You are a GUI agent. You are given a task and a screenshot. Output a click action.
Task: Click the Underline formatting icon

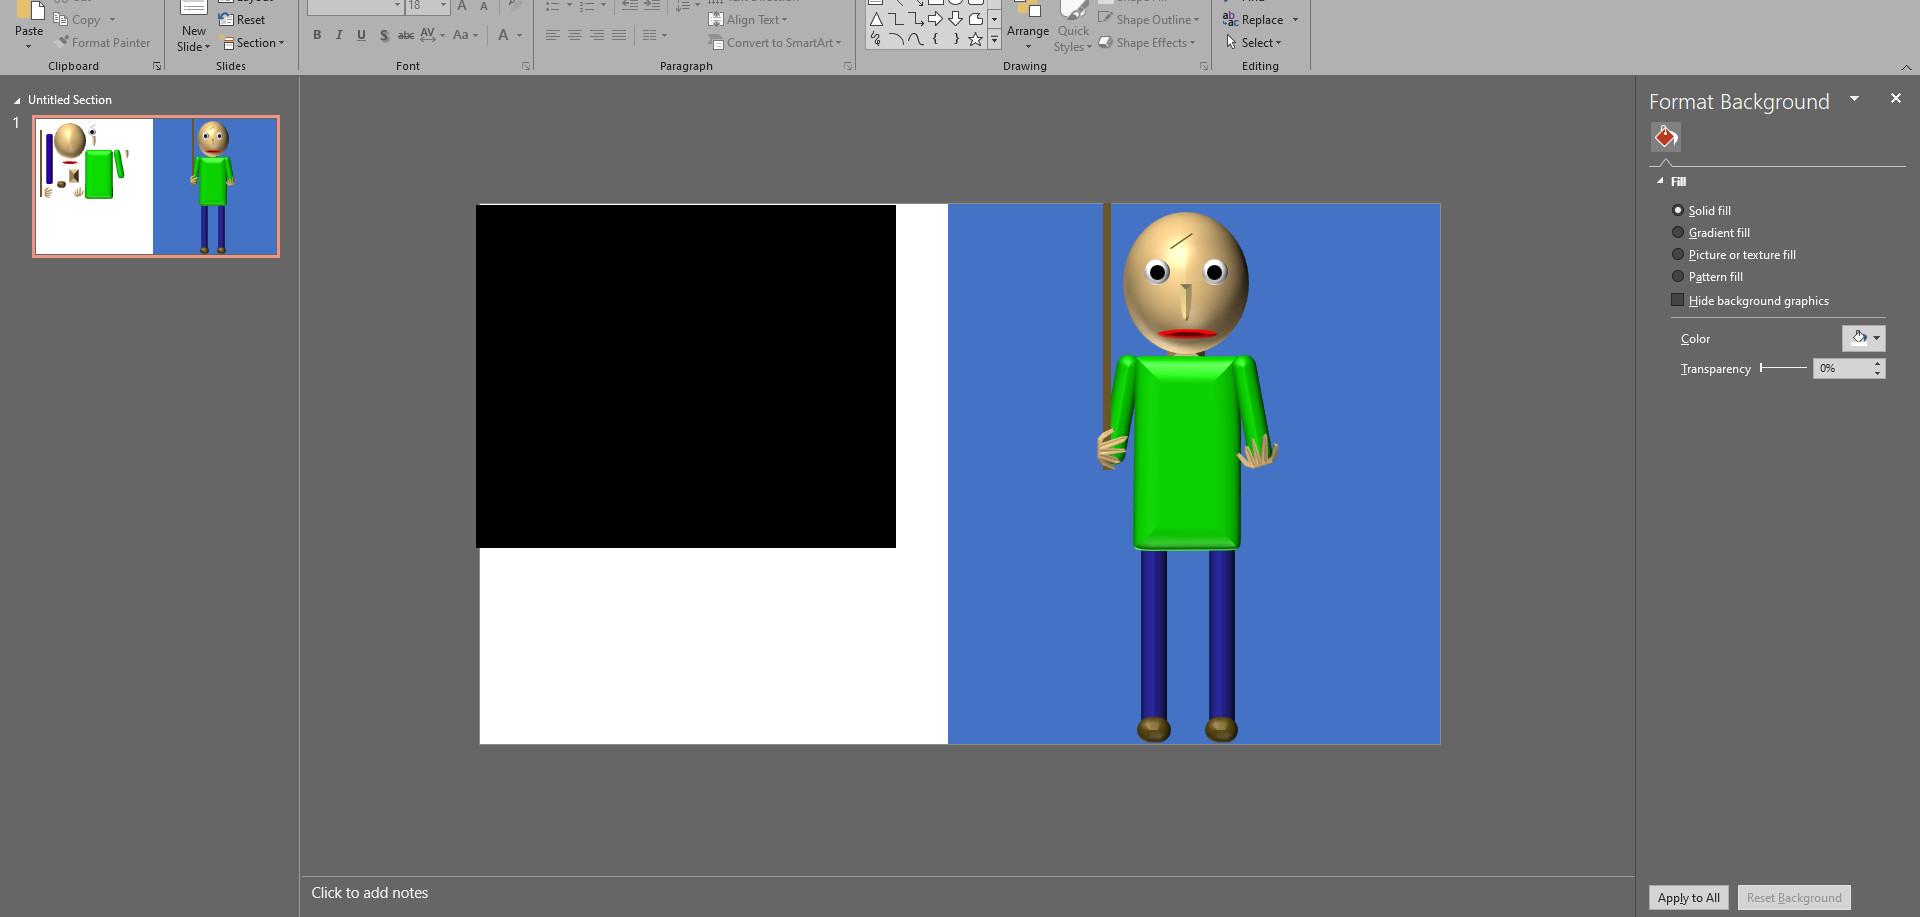361,35
